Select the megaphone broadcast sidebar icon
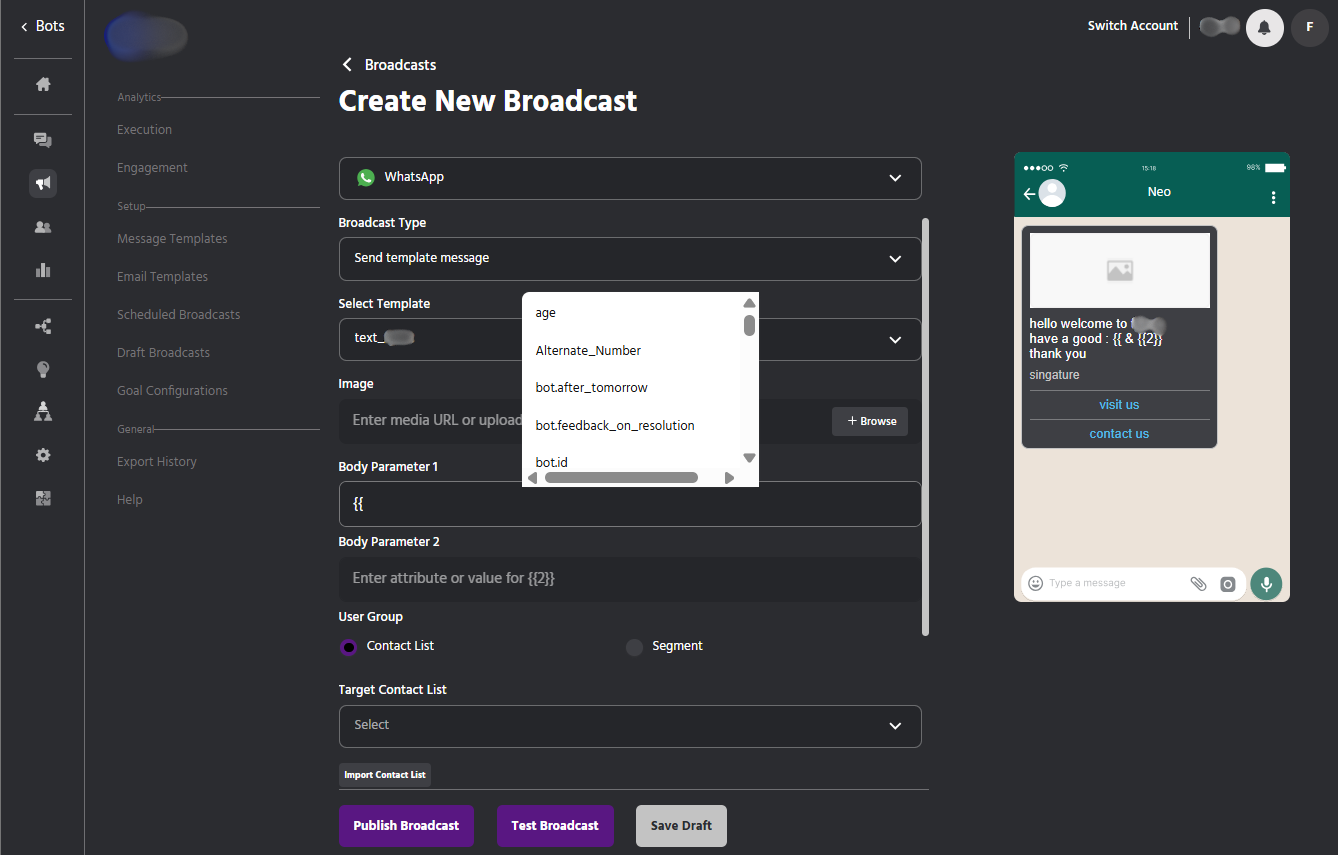The image size is (1338, 855). coord(43,183)
